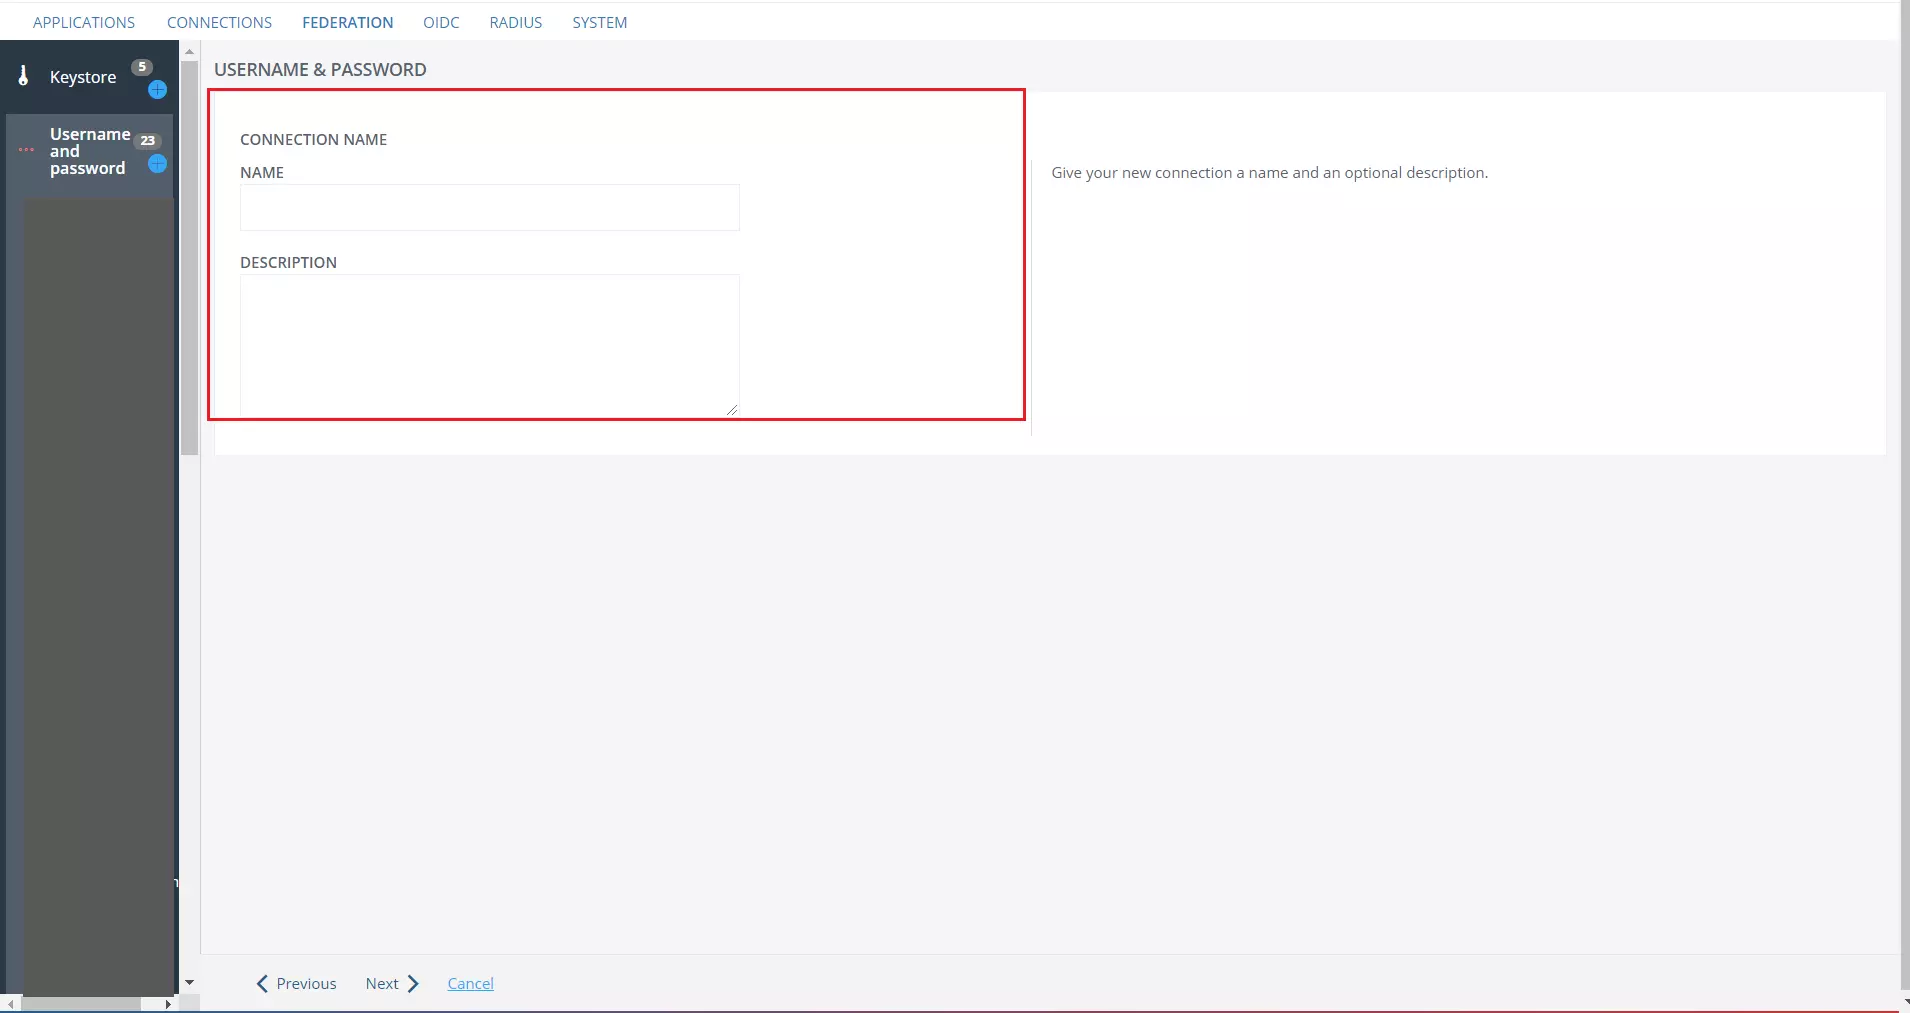Image resolution: width=1910 pixels, height=1013 pixels.
Task: Click the Keystore key icon
Action: click(x=24, y=76)
